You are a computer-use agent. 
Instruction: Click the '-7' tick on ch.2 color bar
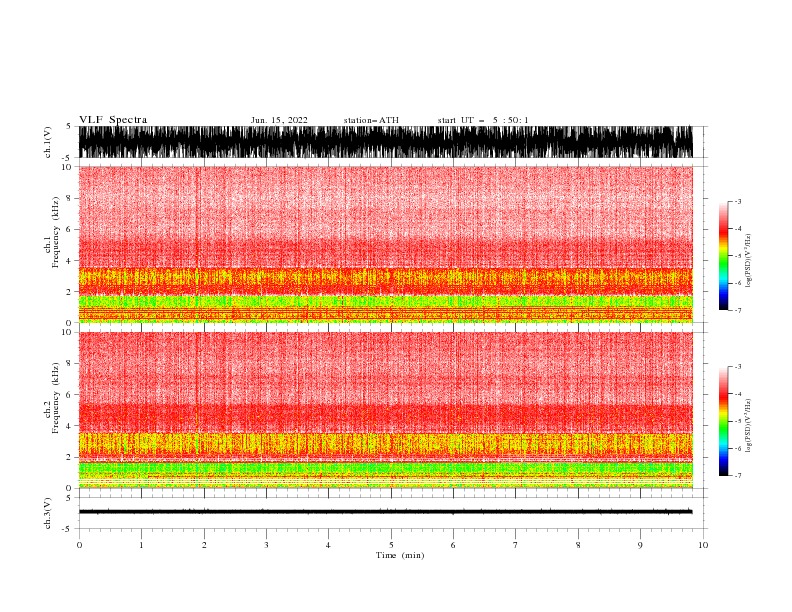pos(737,476)
